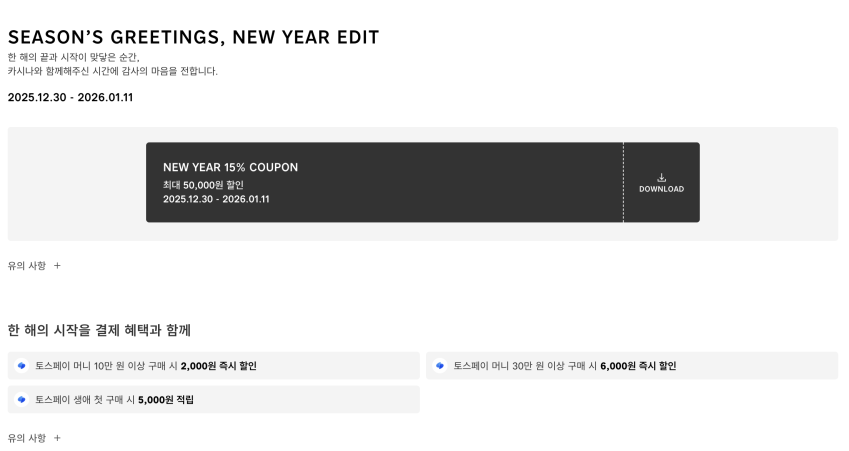The width and height of the screenshot is (849, 451).
Task: Click the plus icon below the payment benefits
Action: click(x=57, y=438)
